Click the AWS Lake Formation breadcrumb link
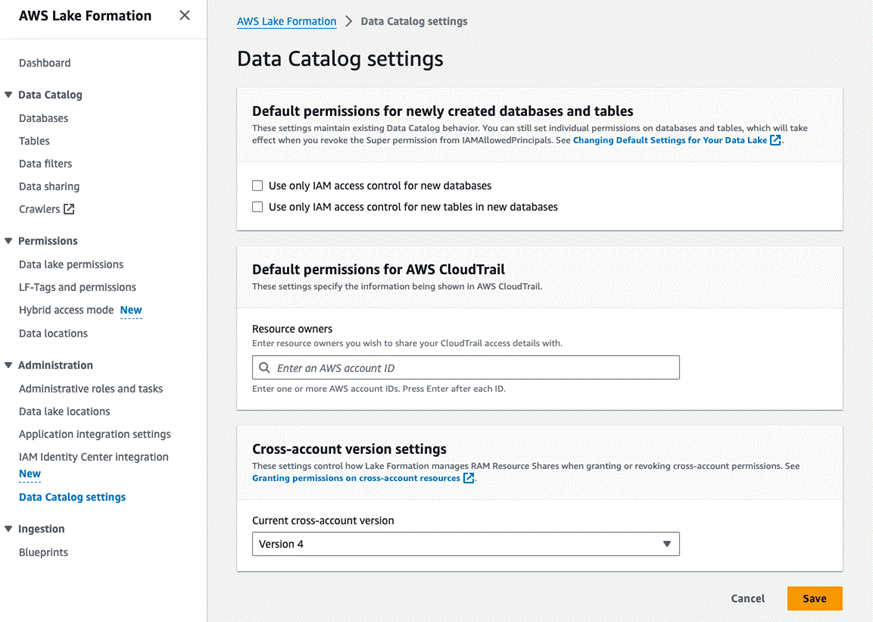The height and width of the screenshot is (622, 873). click(x=286, y=21)
